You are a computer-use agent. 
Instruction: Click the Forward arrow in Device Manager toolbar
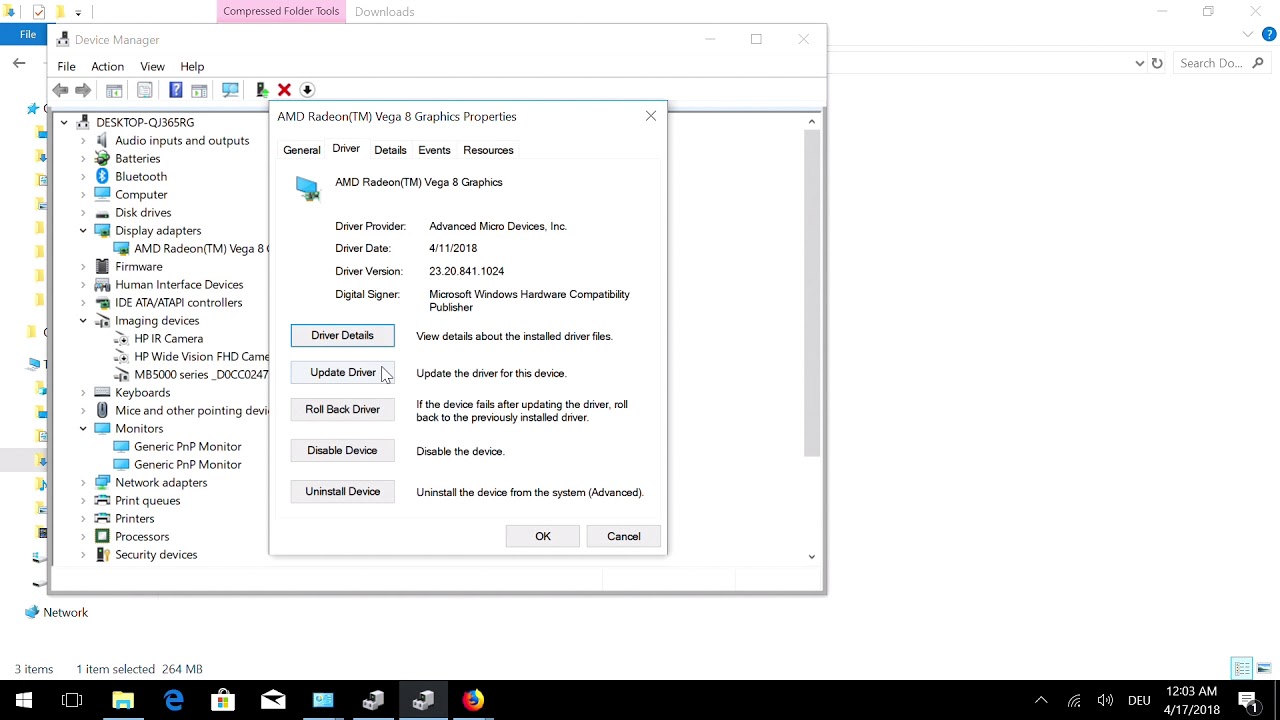pyautogui.click(x=83, y=90)
